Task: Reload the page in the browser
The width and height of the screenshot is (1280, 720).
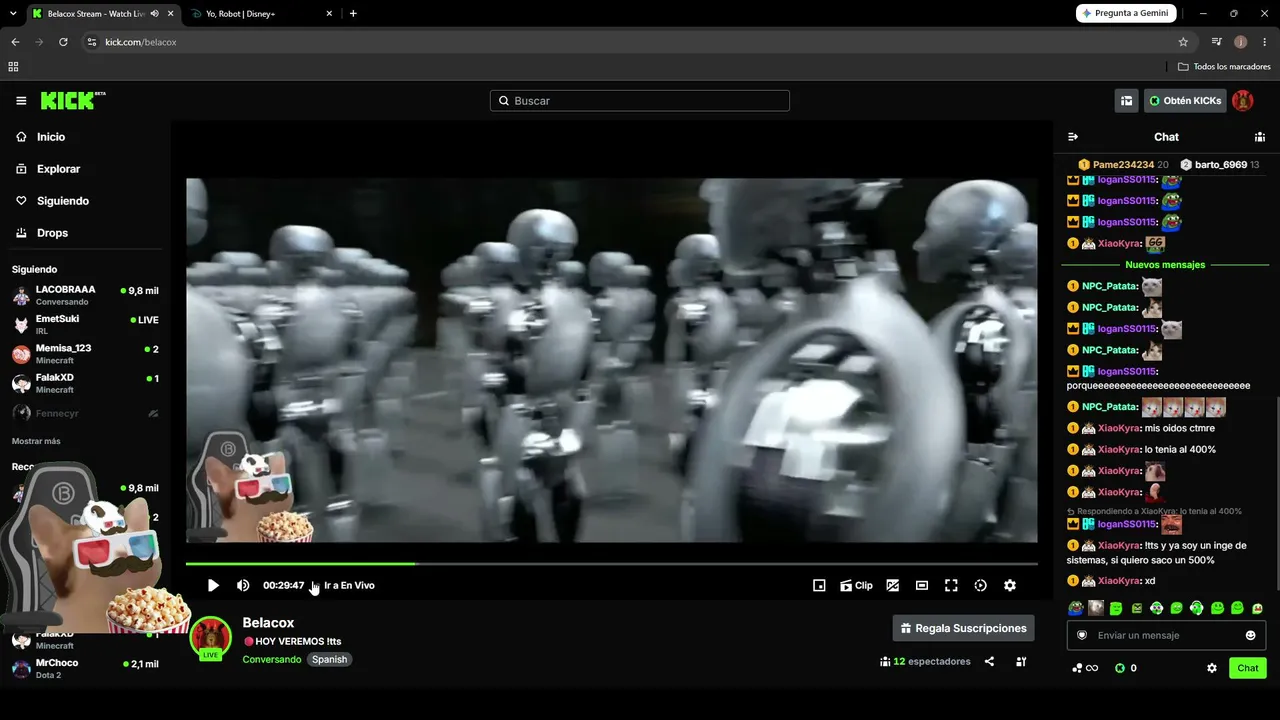Action: 63,42
